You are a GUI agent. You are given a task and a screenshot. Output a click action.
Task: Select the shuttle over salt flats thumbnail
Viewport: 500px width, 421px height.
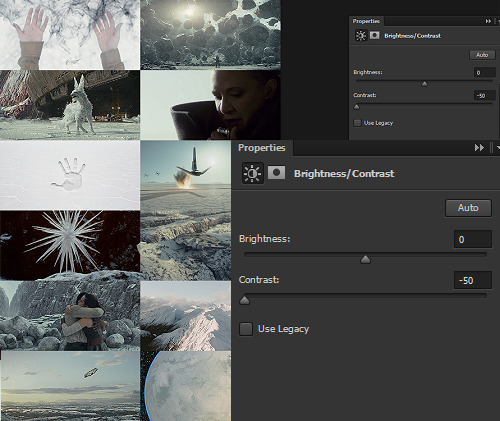point(186,210)
